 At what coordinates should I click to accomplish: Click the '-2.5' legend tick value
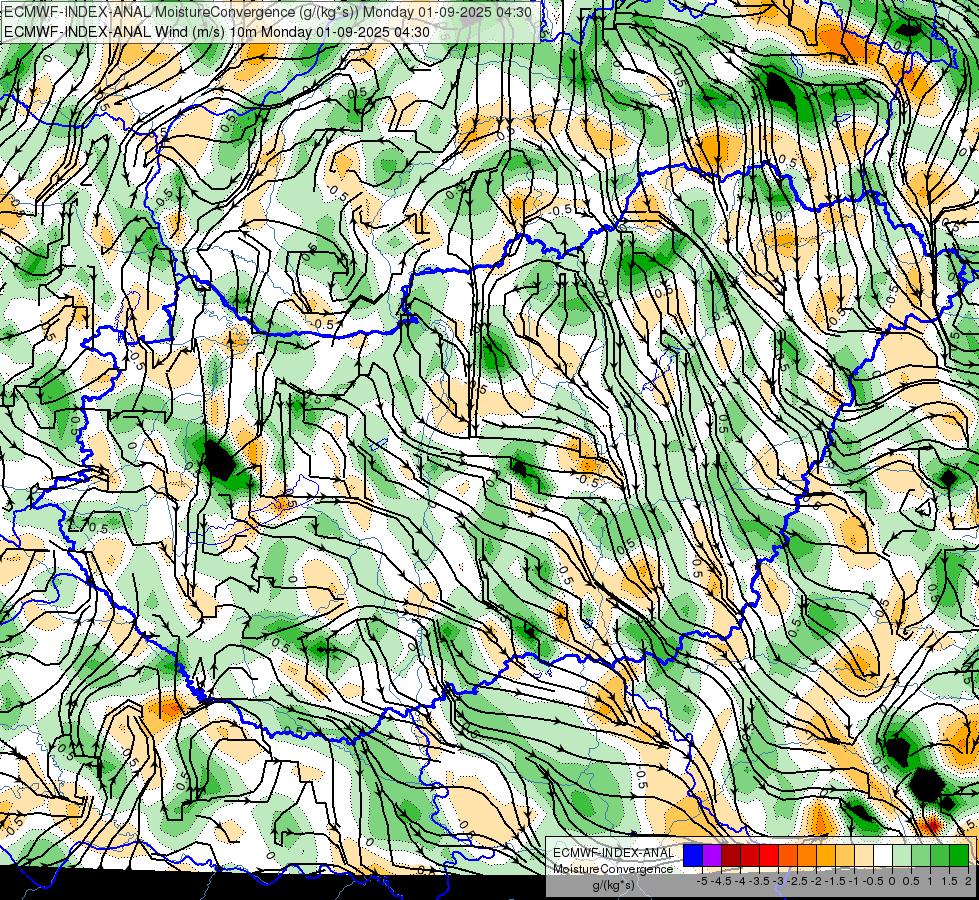[797, 881]
